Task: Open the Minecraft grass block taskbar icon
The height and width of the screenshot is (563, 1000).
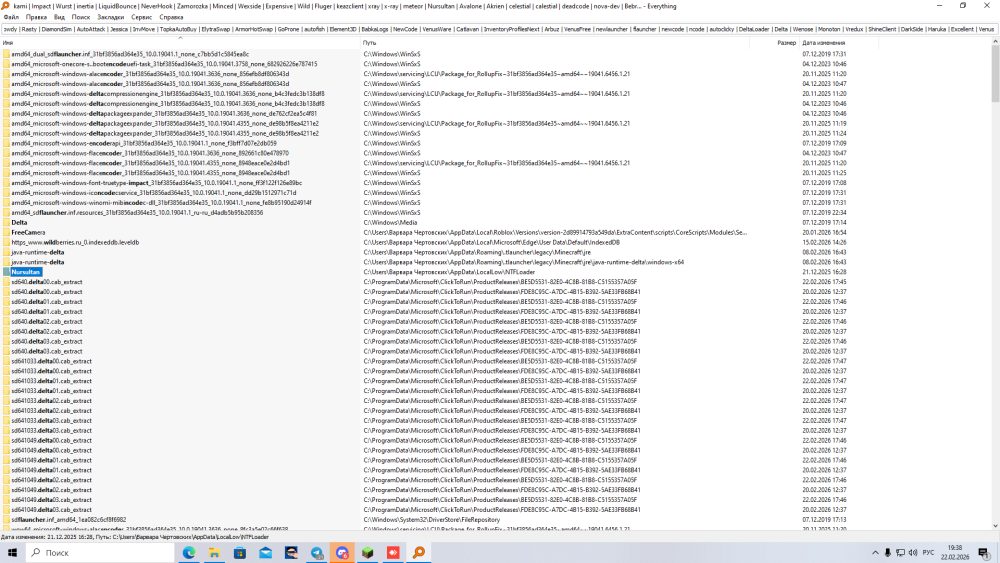Action: pos(368,553)
